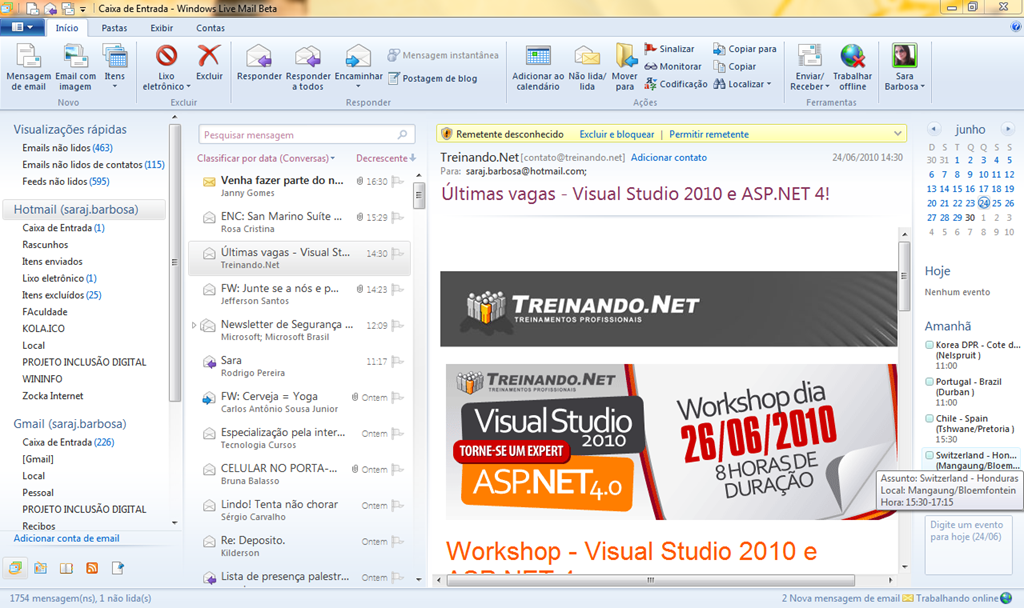This screenshot has height=608, width=1024.
Task: Click Mensagem de email new message icon
Action: pos(28,56)
